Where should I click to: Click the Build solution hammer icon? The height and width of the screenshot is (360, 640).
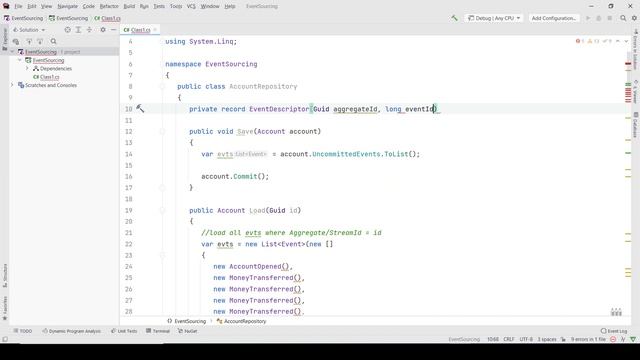click(x=454, y=18)
